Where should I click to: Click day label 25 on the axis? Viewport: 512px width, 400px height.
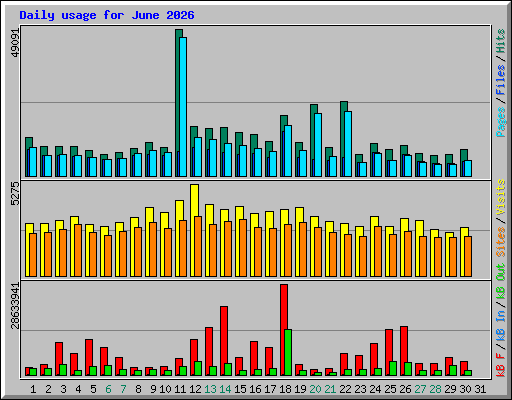click(x=390, y=389)
